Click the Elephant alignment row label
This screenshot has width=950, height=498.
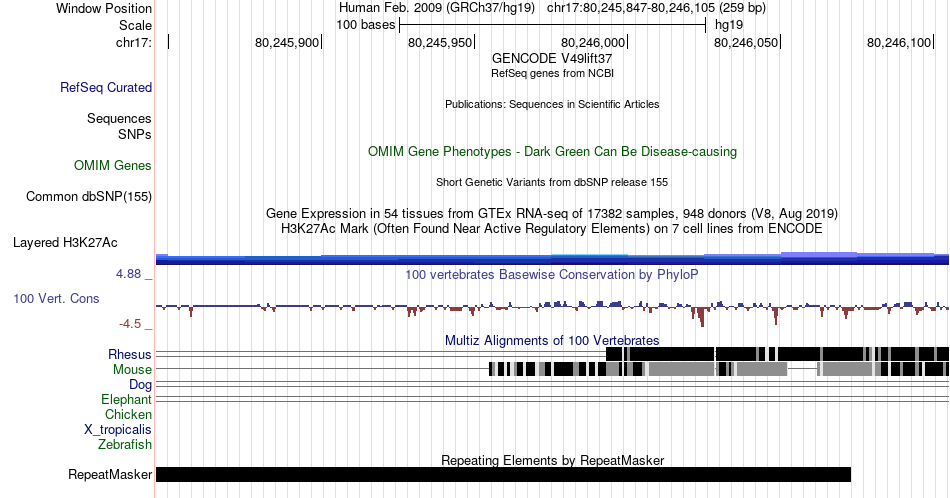pos(126,399)
